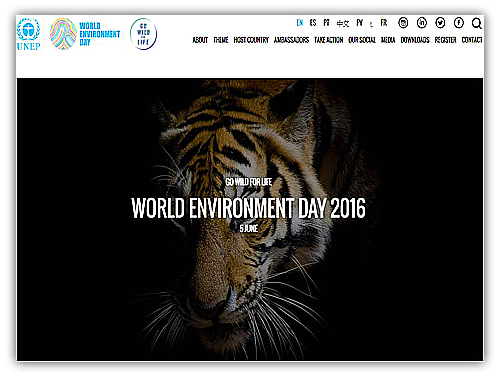The width and height of the screenshot is (500, 378).
Task: Open the Twitter social icon
Action: pos(440,23)
